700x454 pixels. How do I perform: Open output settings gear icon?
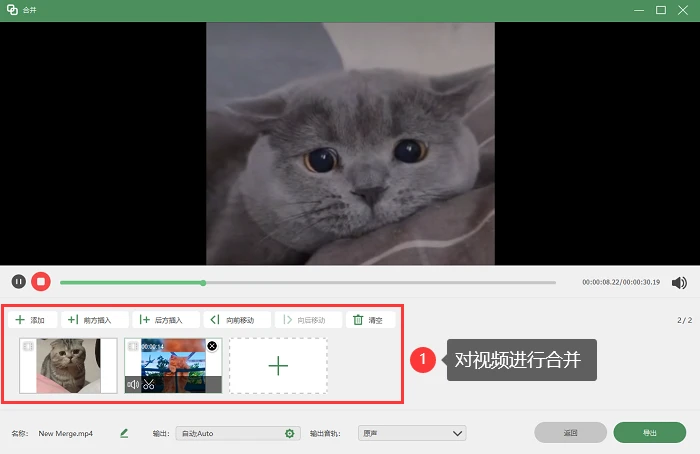[290, 433]
